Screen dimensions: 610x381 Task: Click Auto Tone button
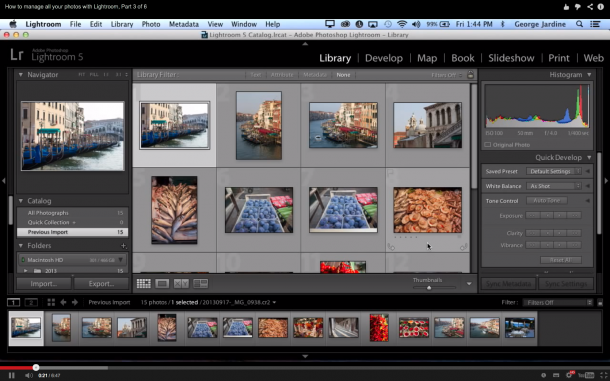[x=547, y=200]
